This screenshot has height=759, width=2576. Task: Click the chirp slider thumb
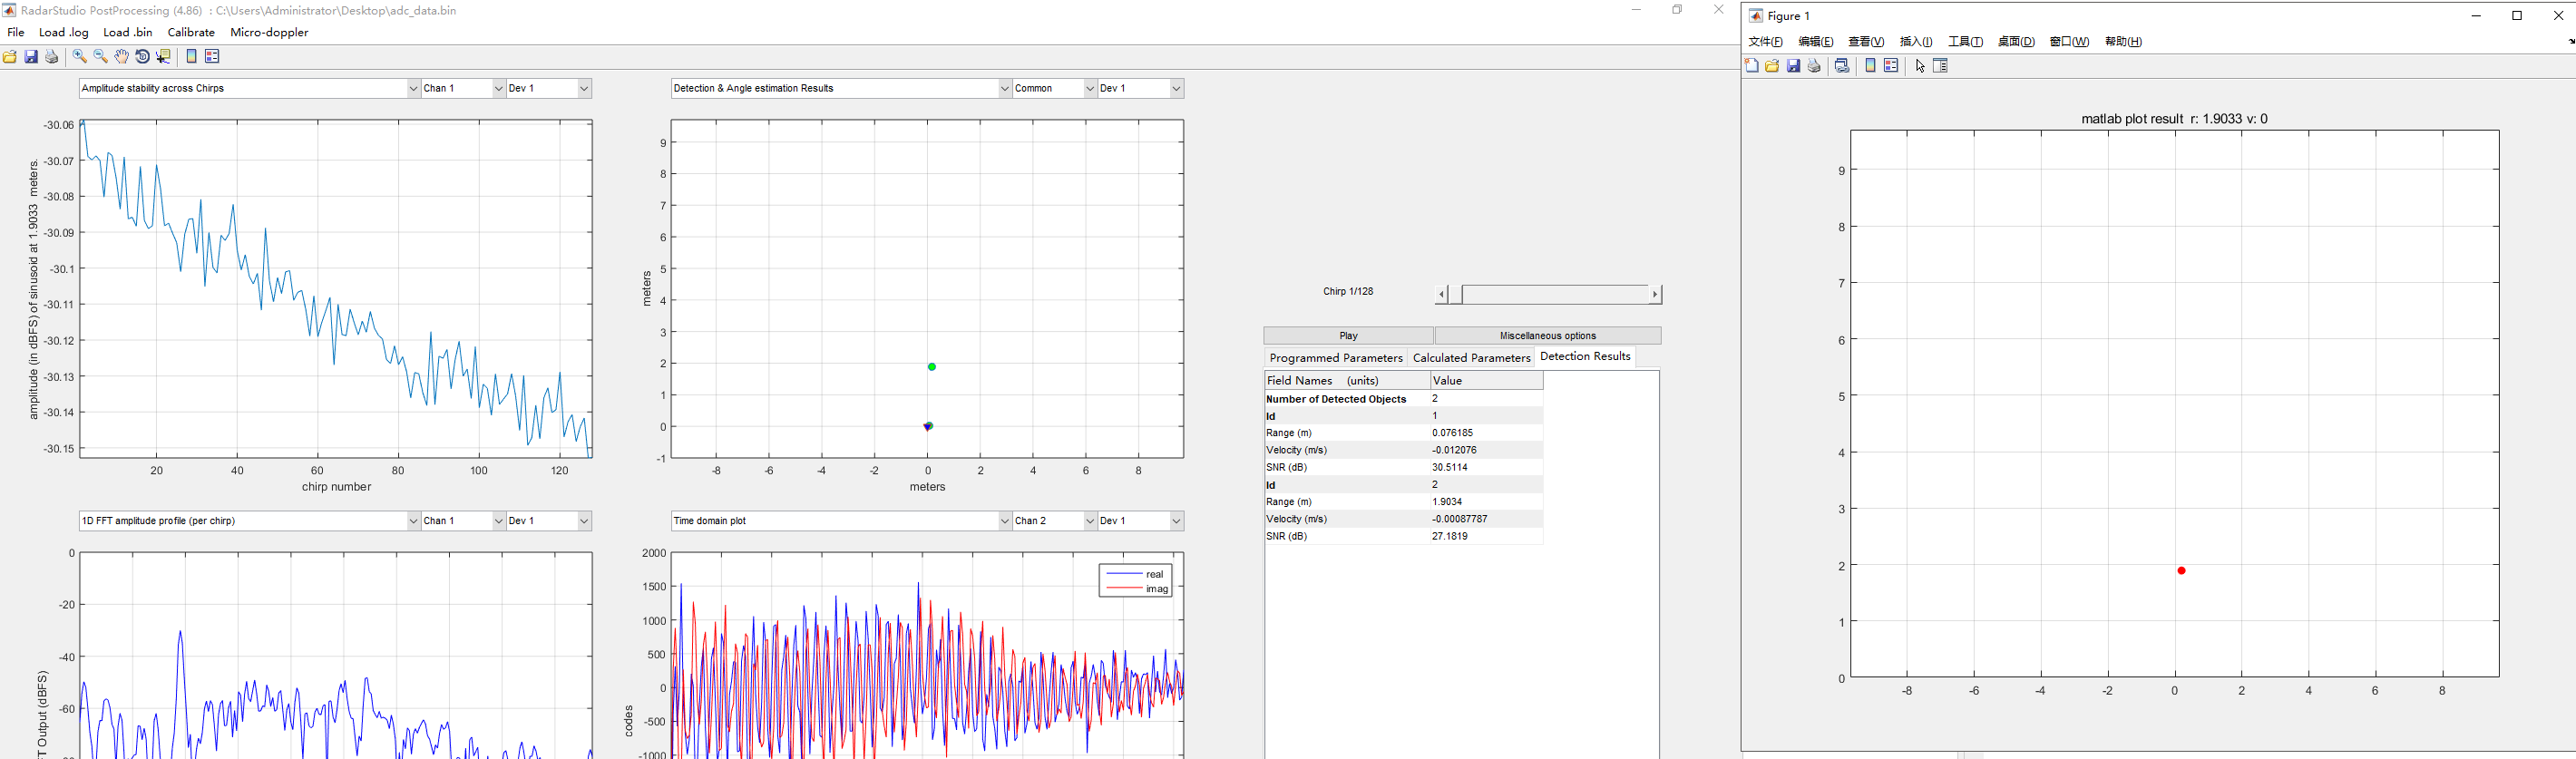pyautogui.click(x=1455, y=294)
